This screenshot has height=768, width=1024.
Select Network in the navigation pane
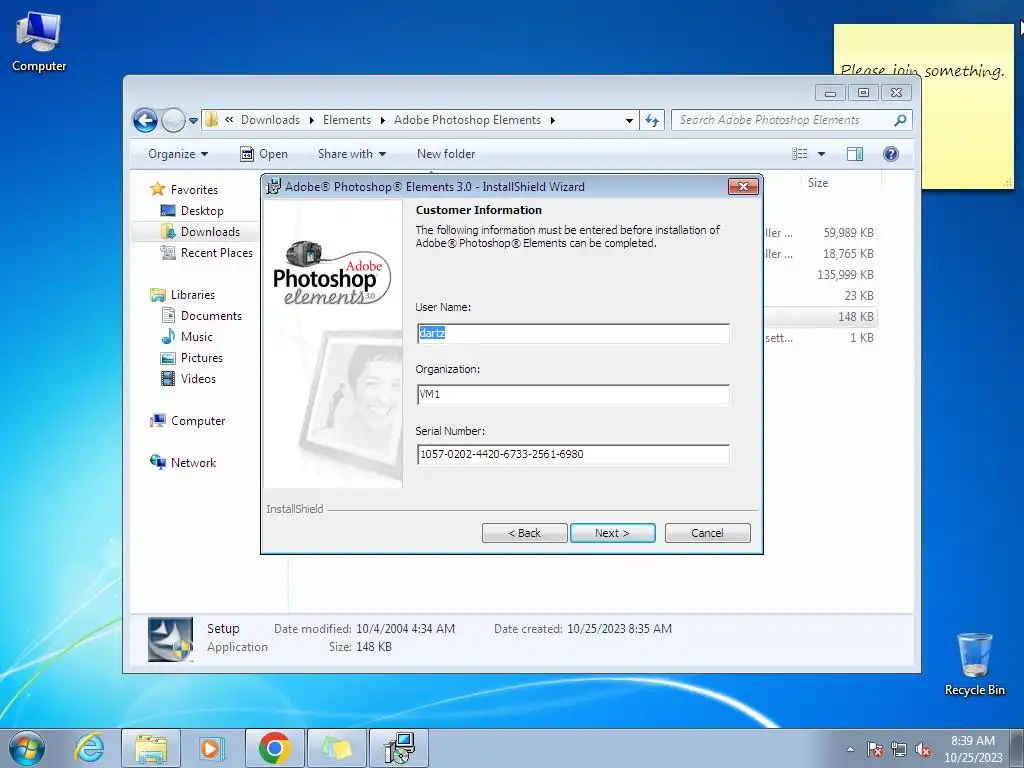point(193,463)
